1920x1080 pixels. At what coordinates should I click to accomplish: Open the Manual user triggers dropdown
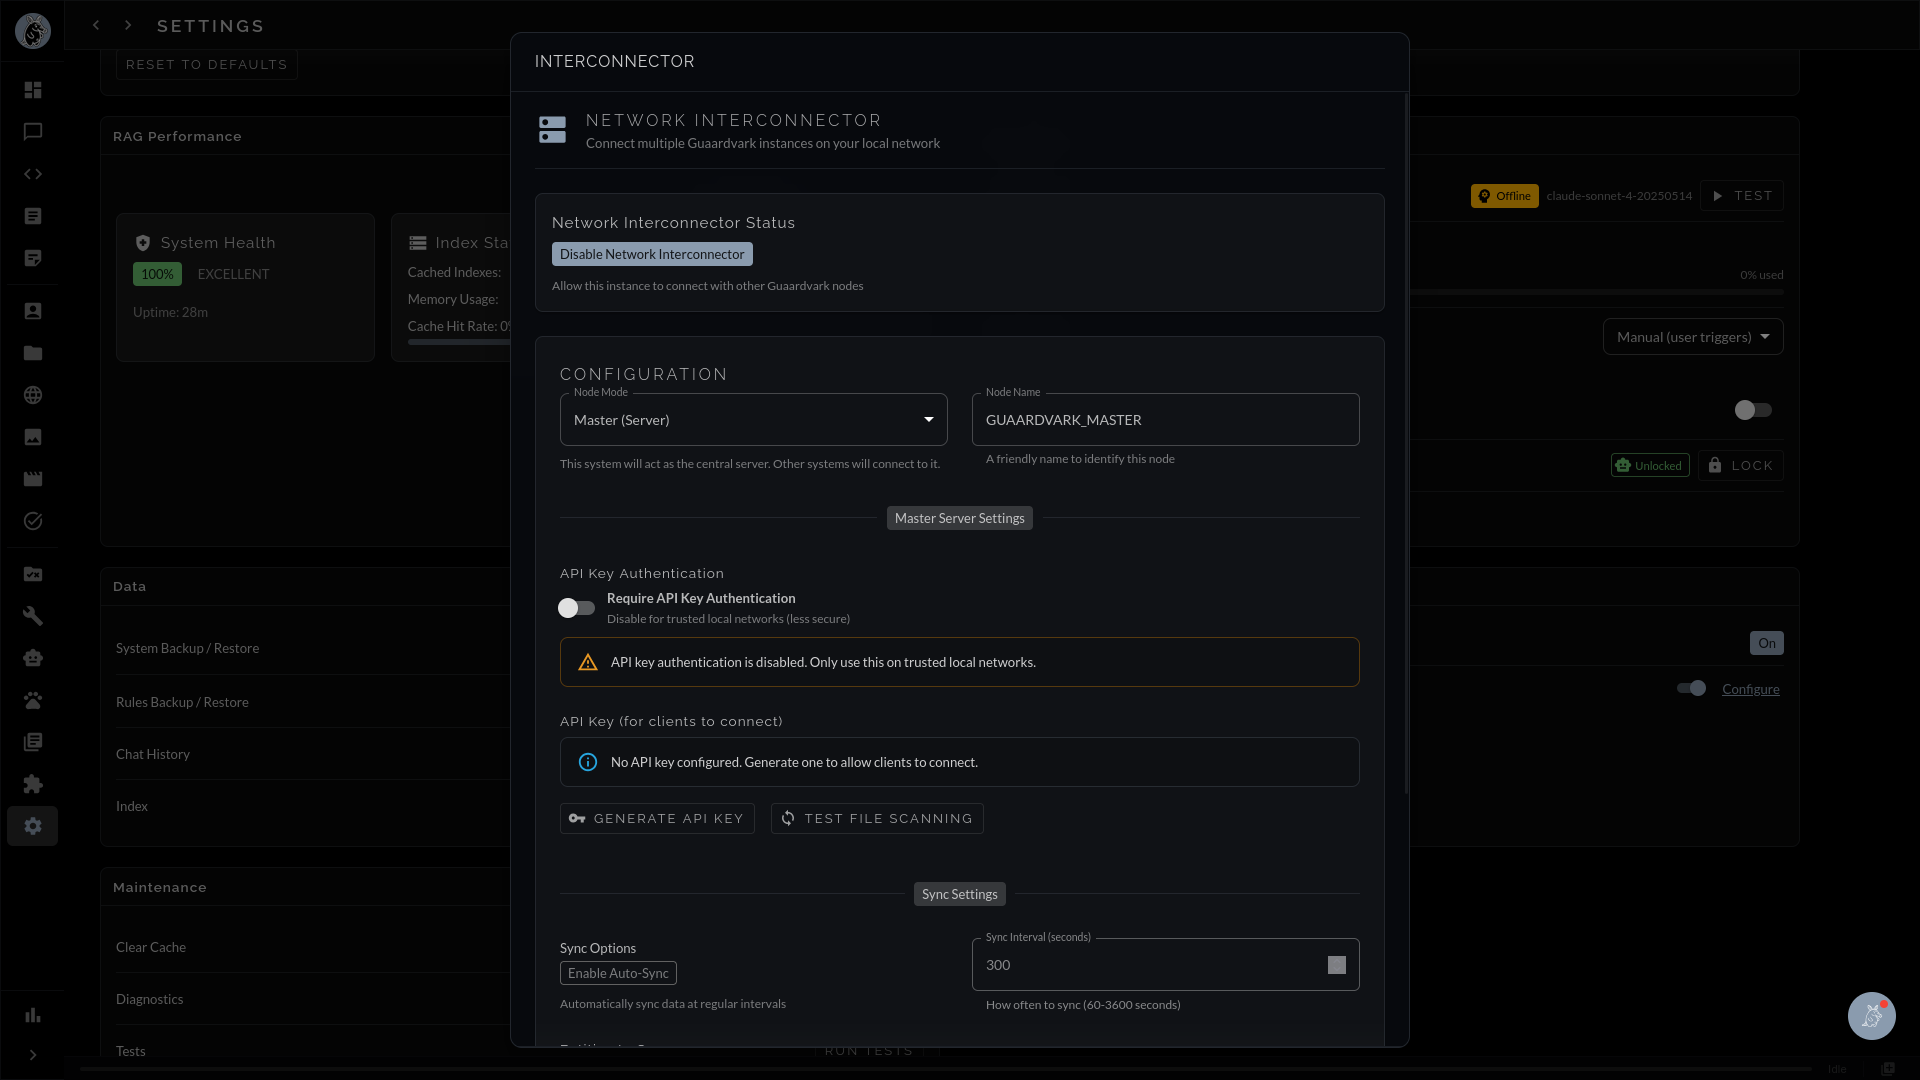coord(1693,336)
